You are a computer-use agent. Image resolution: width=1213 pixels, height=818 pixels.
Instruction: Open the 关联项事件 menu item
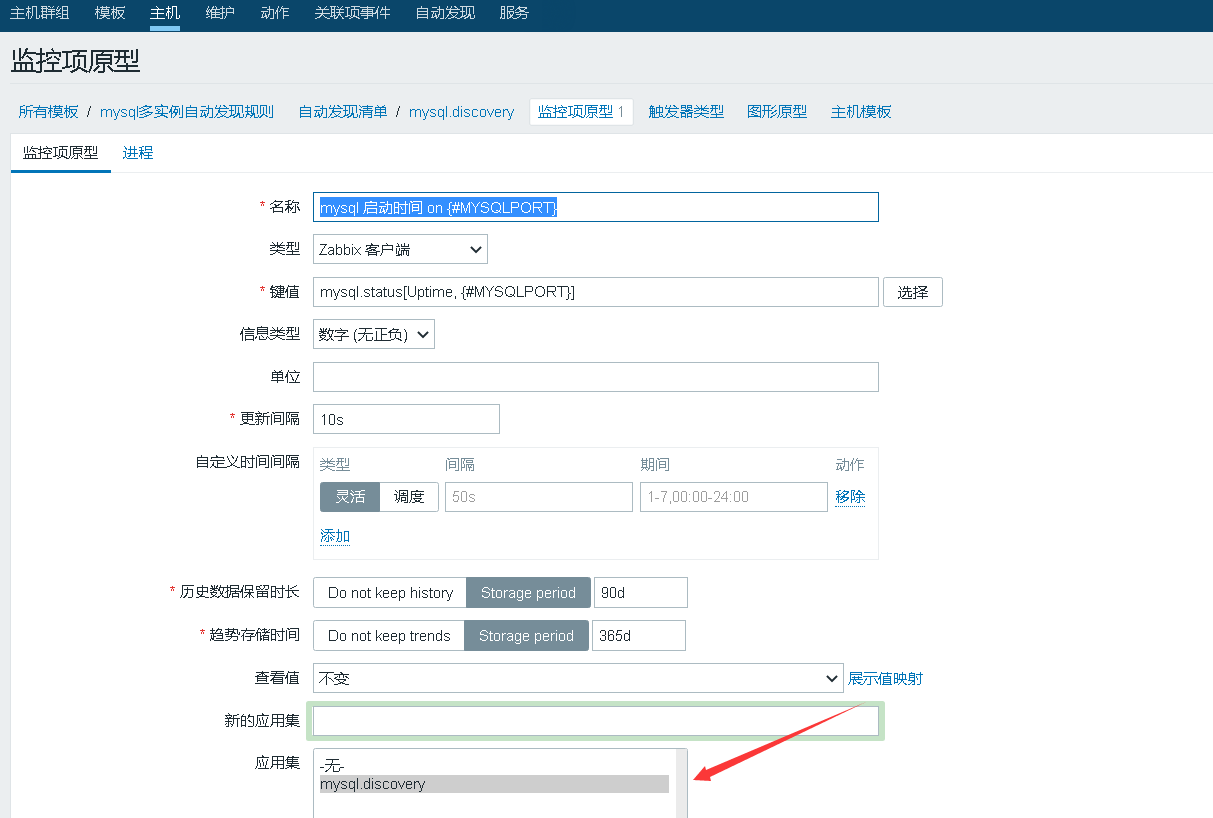(352, 13)
